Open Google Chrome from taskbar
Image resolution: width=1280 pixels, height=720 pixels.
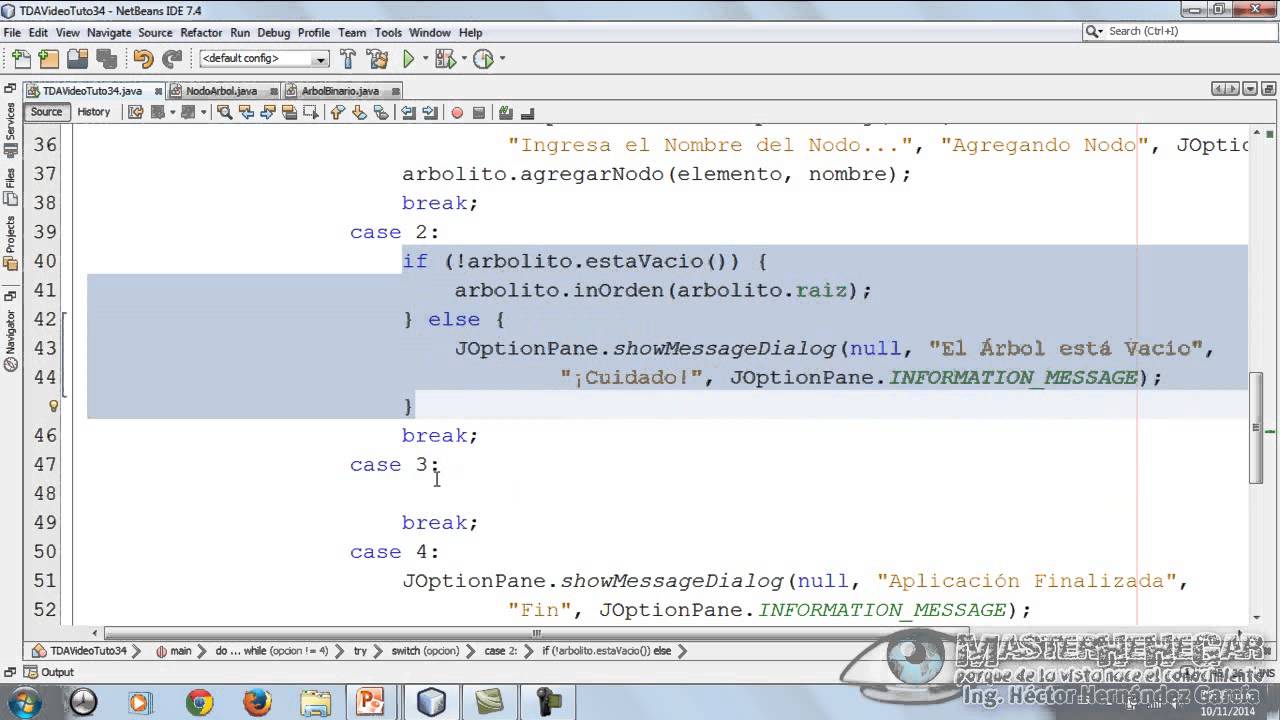[199, 702]
